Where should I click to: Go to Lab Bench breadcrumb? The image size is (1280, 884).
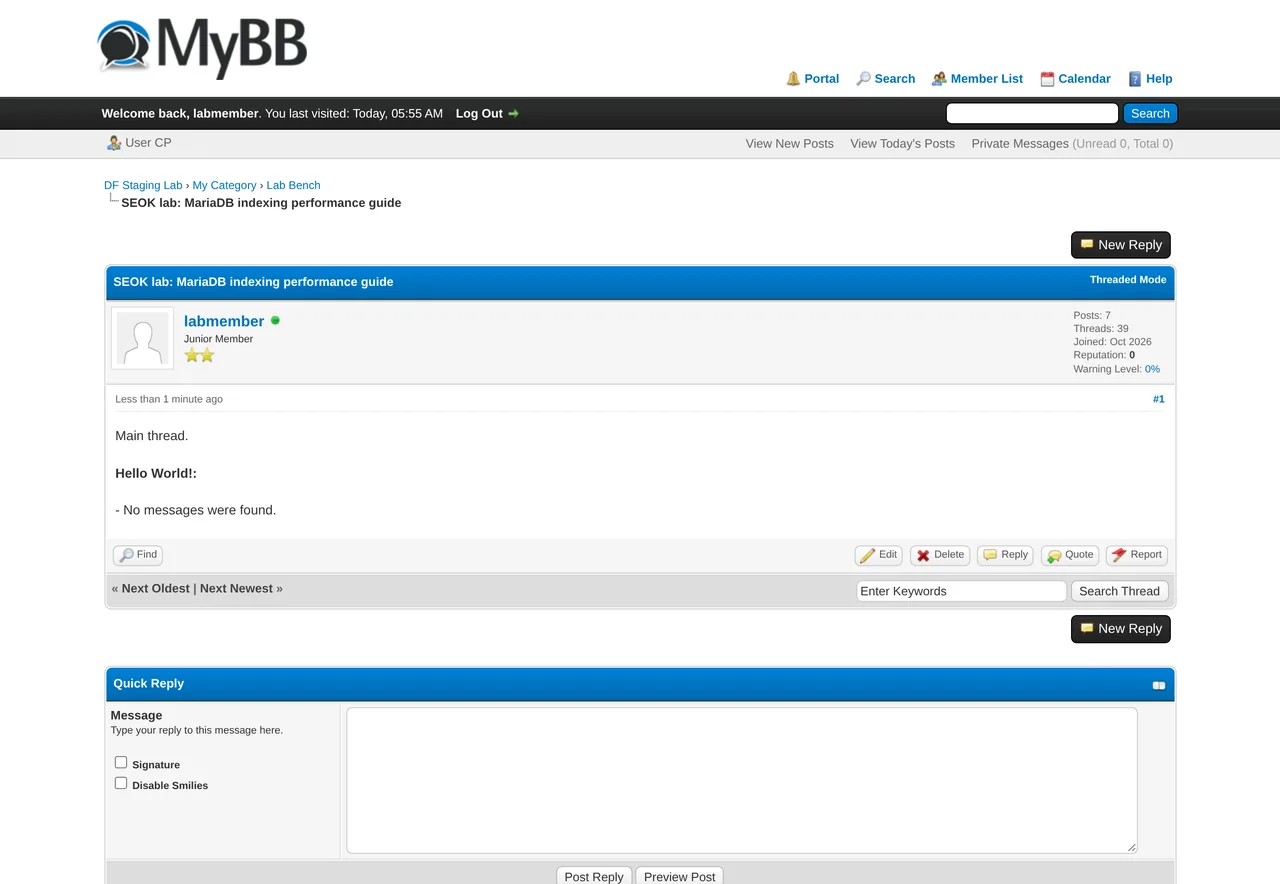(293, 185)
